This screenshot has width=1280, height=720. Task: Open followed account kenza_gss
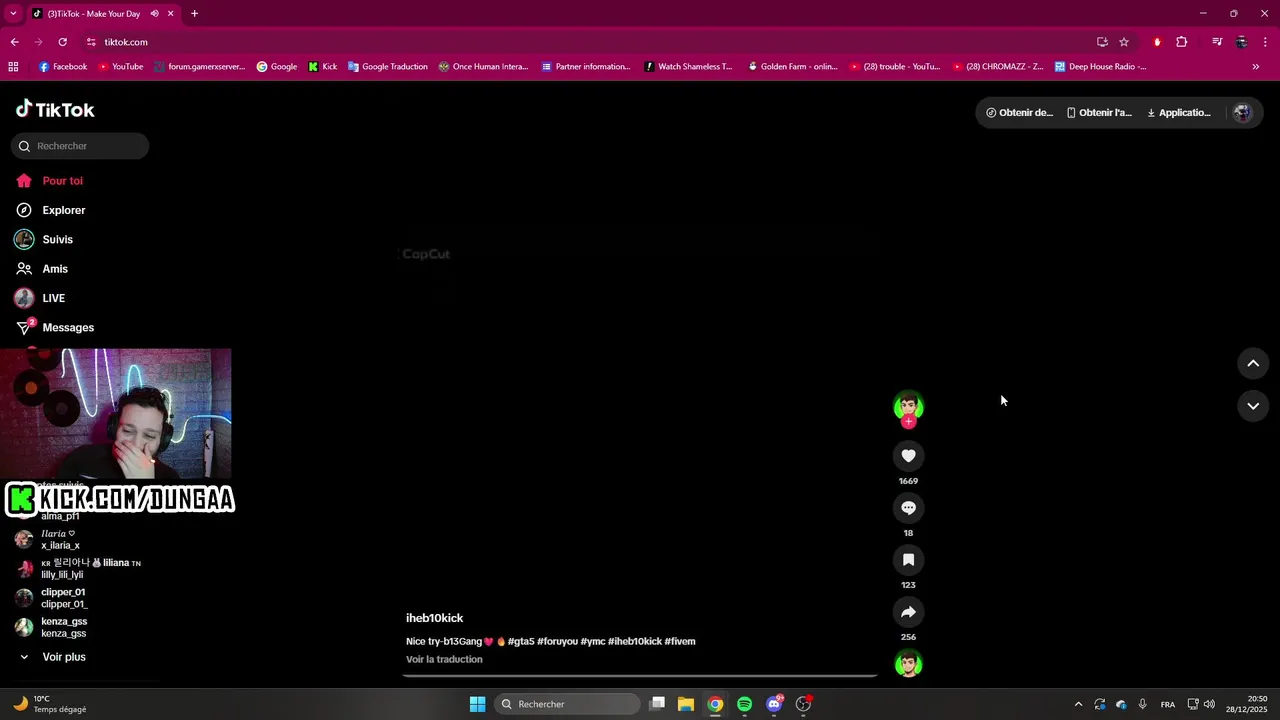click(64, 627)
